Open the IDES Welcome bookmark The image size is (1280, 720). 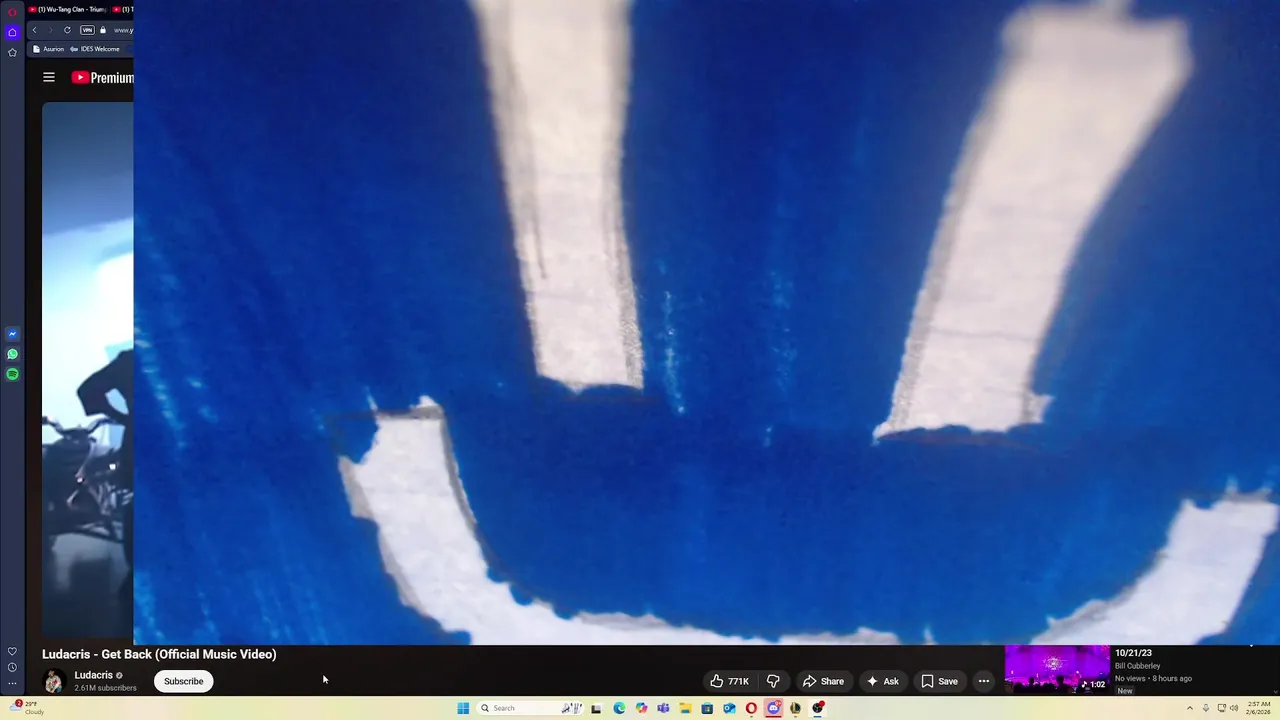(x=95, y=49)
